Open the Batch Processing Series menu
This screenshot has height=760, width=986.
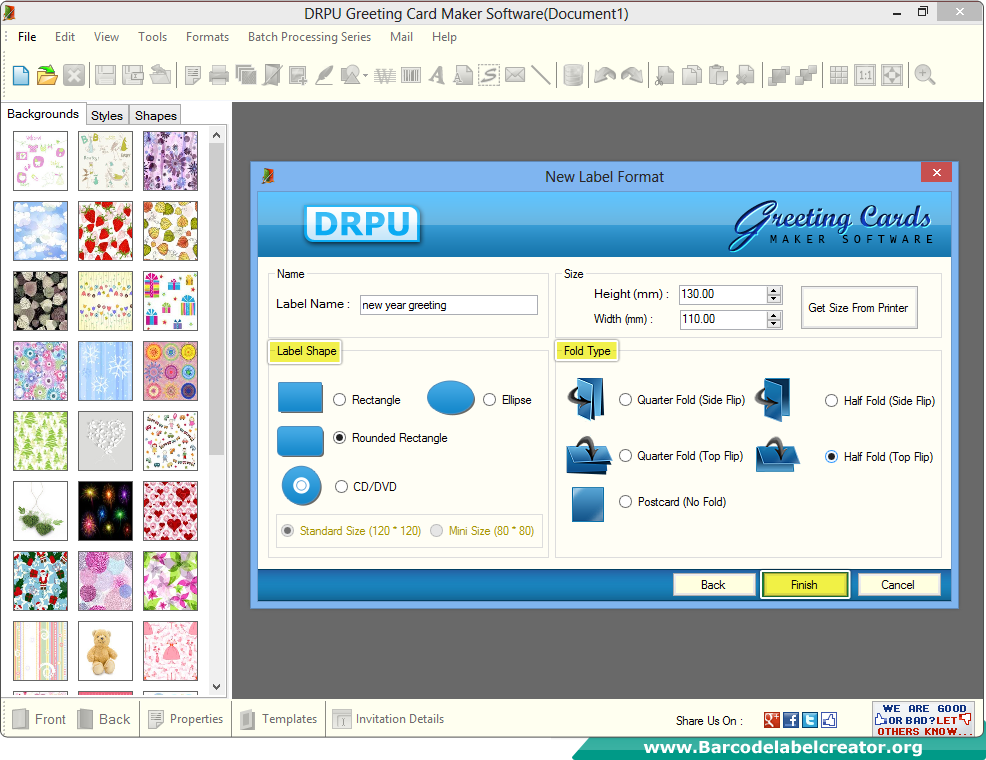[309, 37]
